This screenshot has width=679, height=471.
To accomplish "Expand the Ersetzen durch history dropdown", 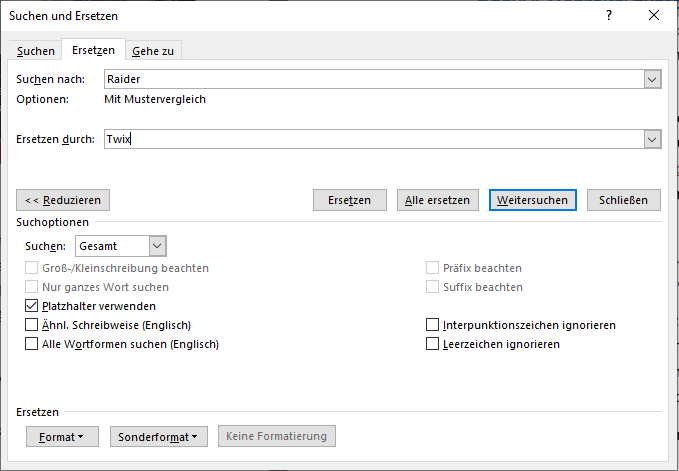I will (653, 140).
